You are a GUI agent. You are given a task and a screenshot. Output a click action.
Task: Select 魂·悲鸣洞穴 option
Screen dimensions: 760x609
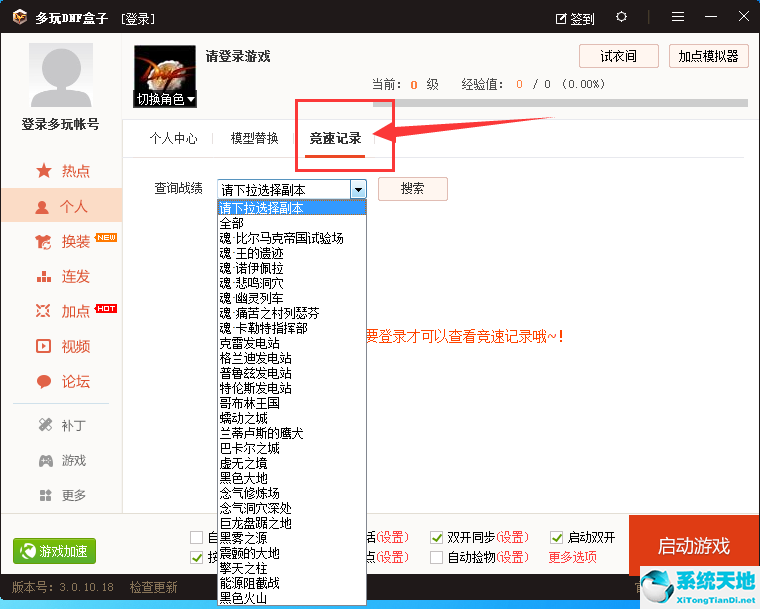292,283
